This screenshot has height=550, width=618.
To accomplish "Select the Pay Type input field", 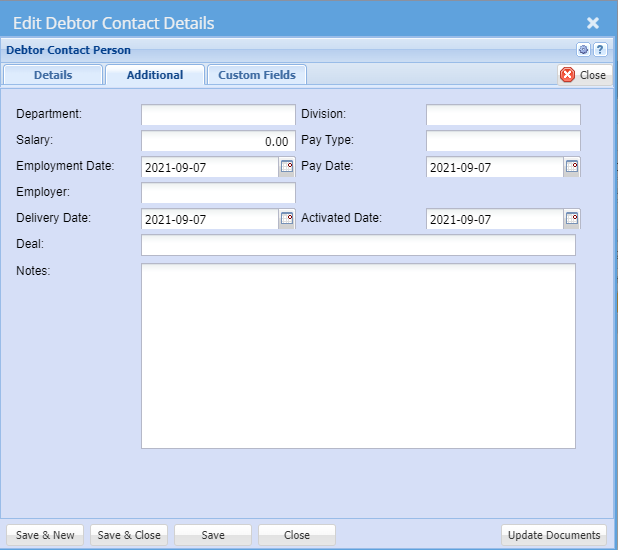I will (x=503, y=141).
